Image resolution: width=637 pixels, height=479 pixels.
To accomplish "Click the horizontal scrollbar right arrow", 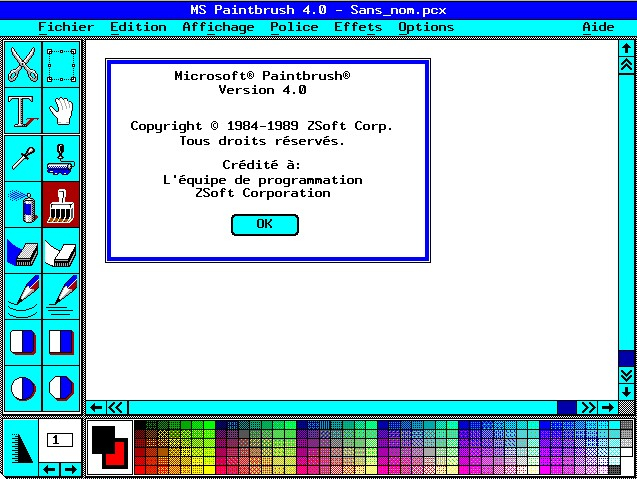I will pos(608,407).
